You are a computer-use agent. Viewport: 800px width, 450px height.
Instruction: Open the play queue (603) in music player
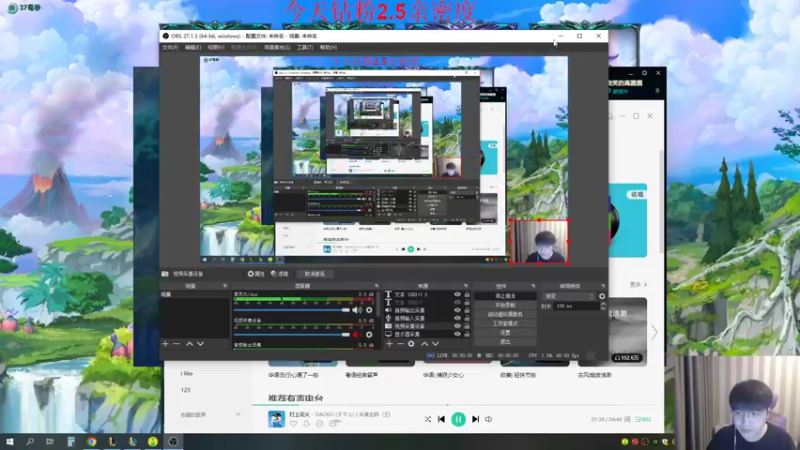[x=643, y=419]
